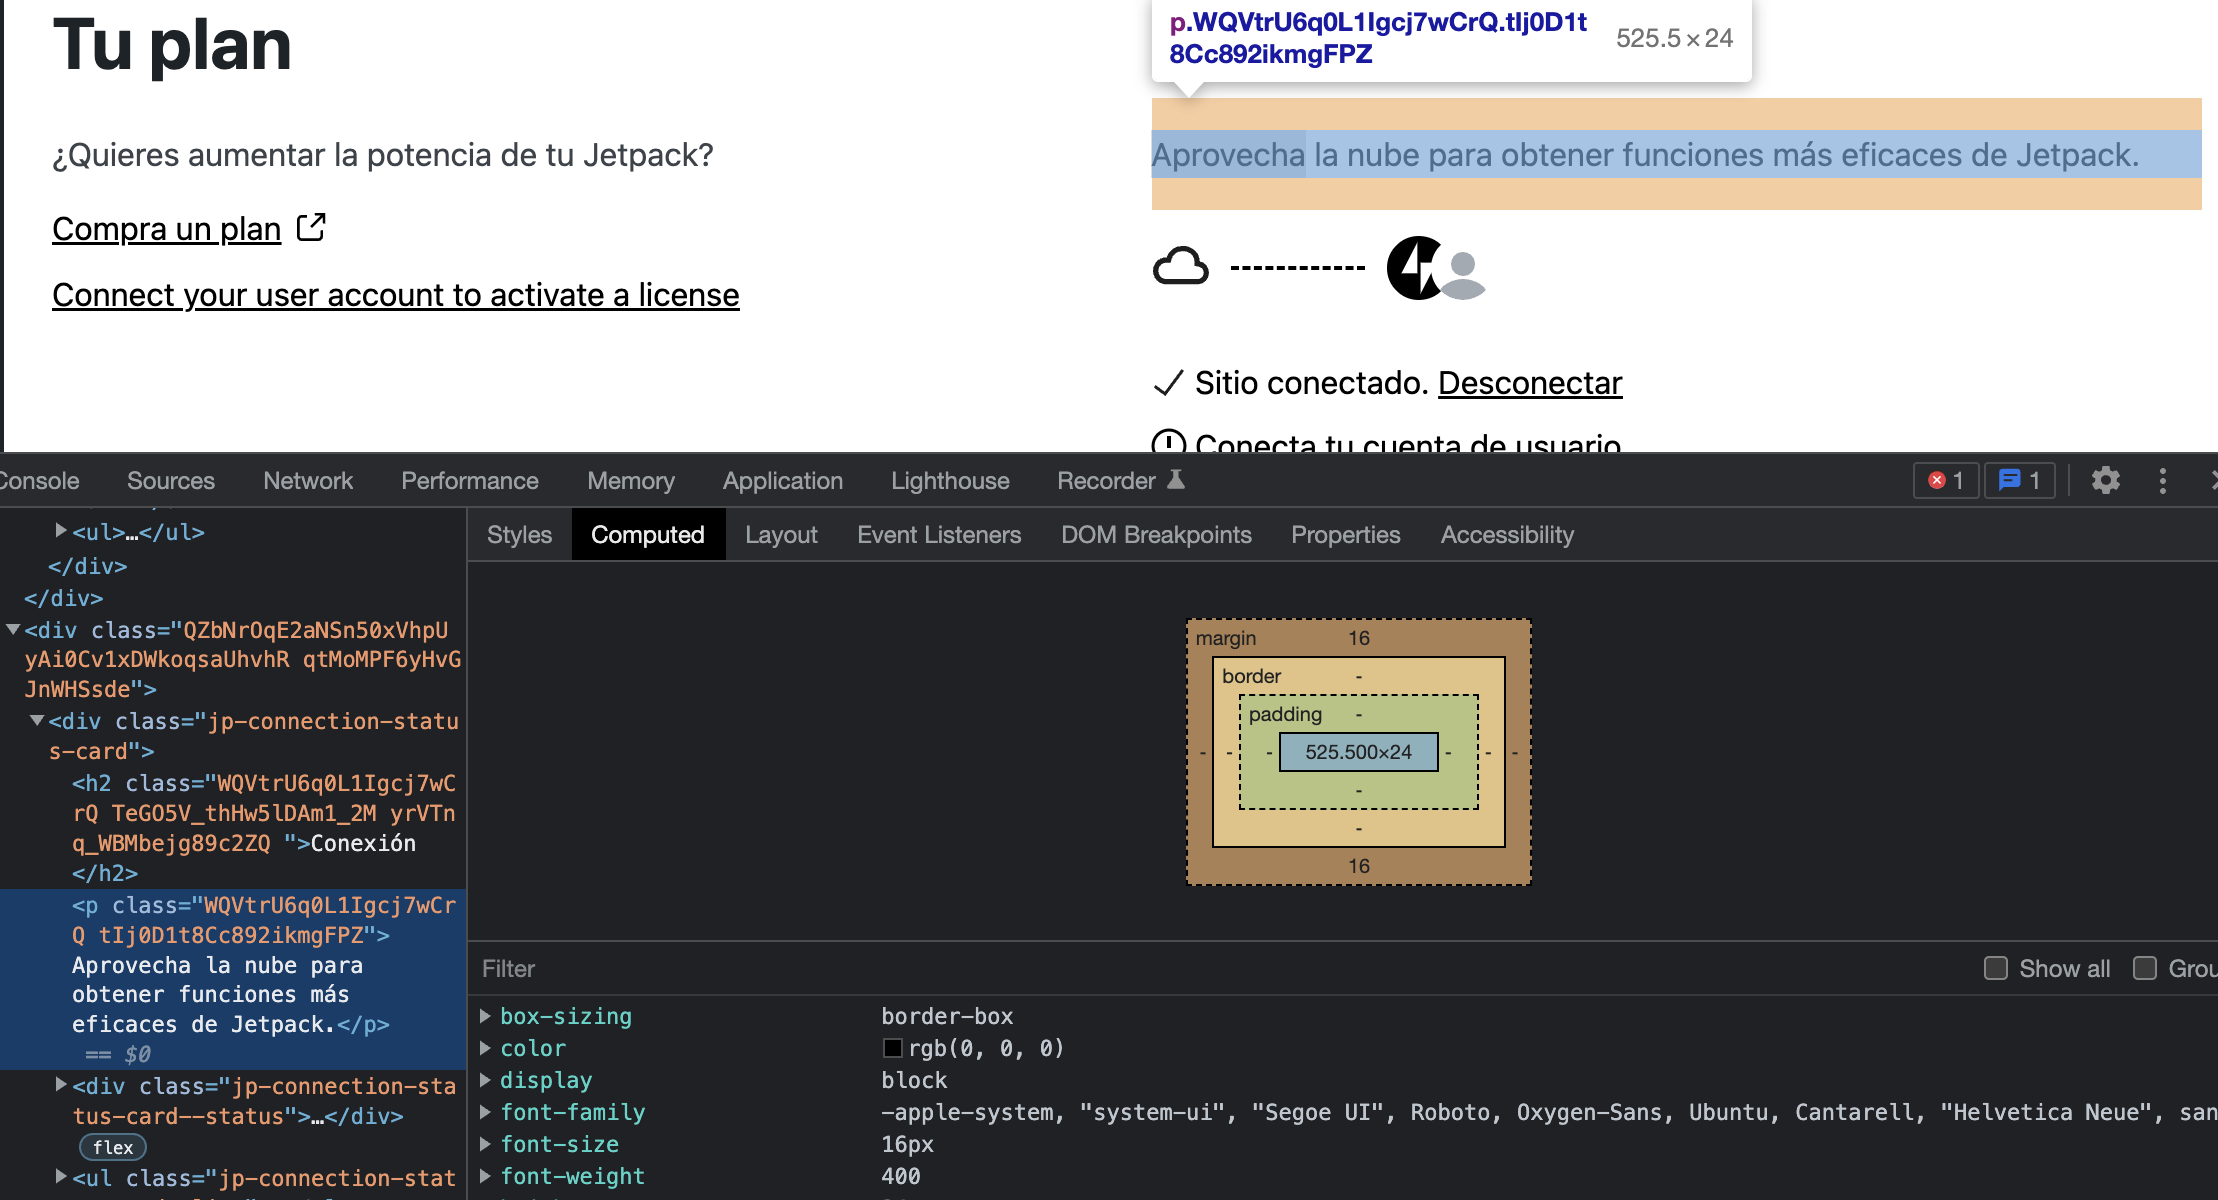Click Connect your user account to activate a license
Image resolution: width=2218 pixels, height=1200 pixels.
(396, 295)
